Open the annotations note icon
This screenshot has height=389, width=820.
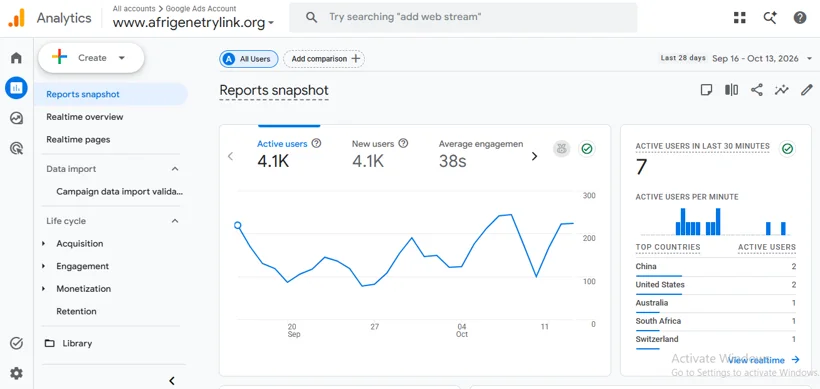click(706, 90)
